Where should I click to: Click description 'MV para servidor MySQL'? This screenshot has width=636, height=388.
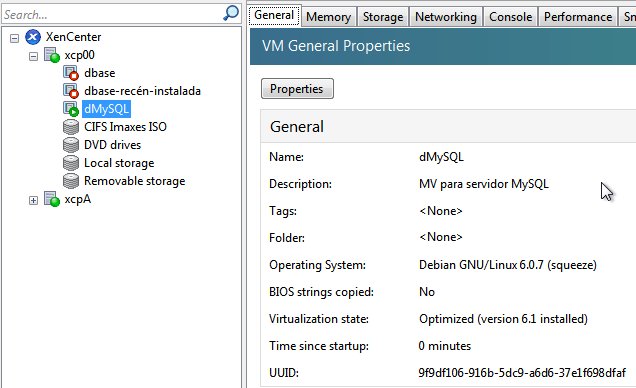484,184
